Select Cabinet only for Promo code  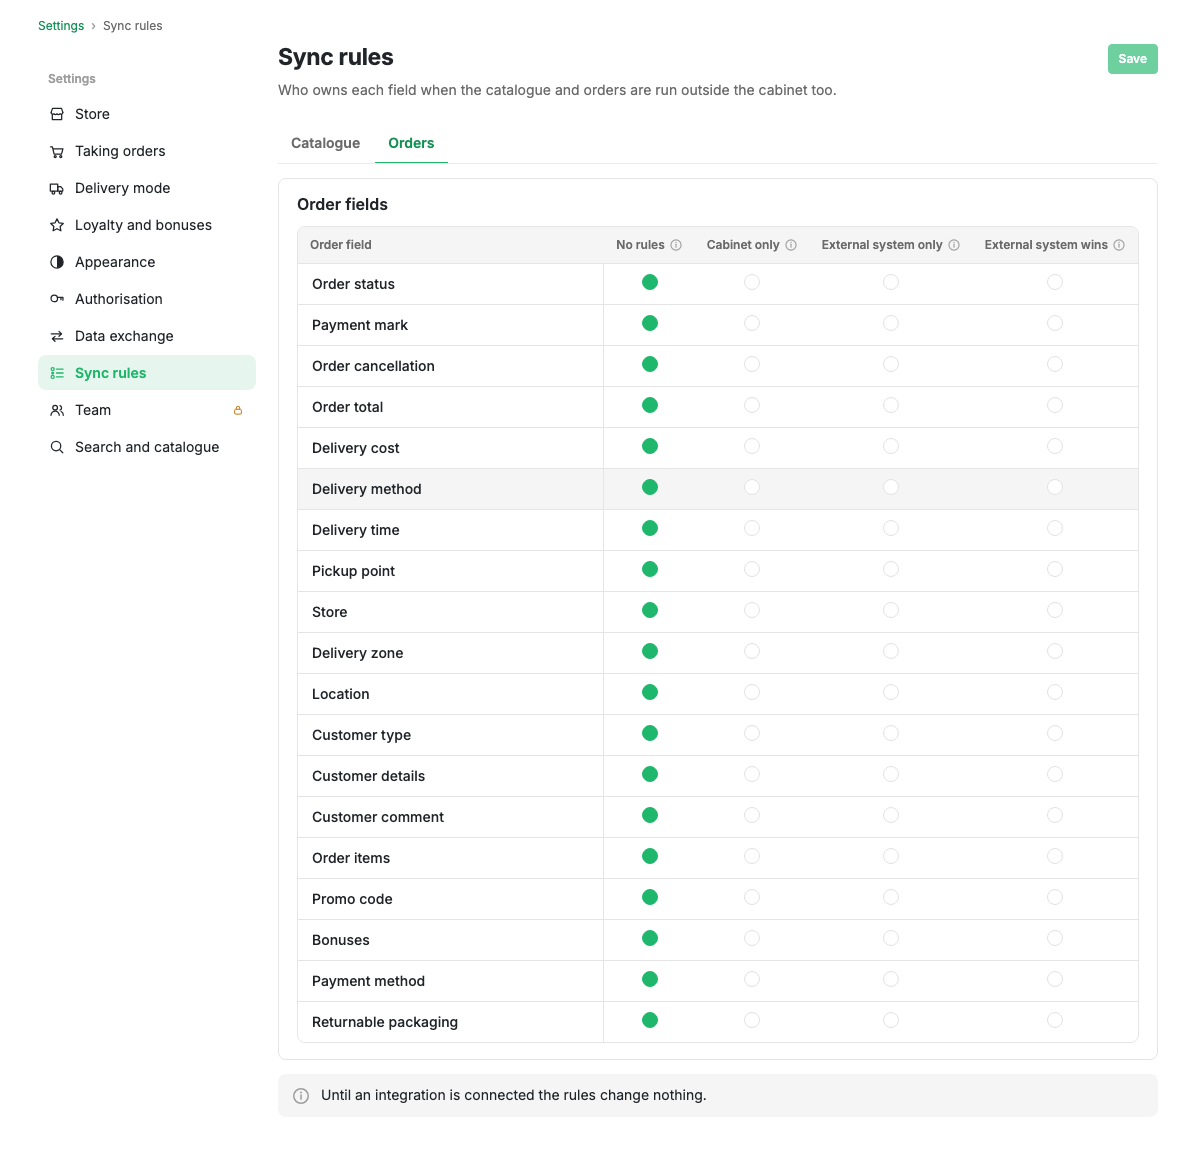752,897
